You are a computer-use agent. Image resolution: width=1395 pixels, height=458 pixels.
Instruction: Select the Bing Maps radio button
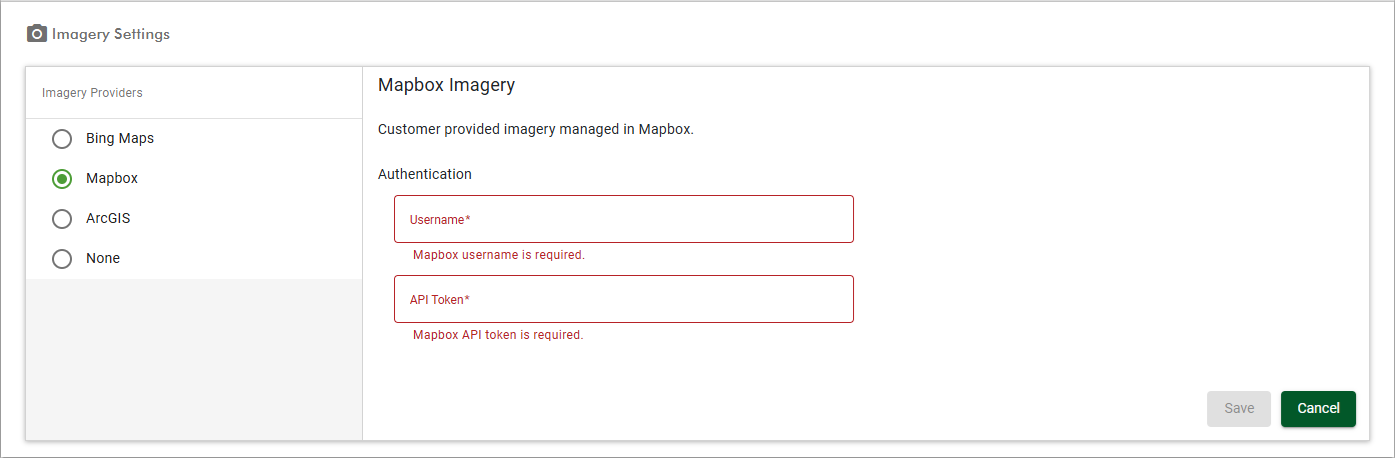62,138
